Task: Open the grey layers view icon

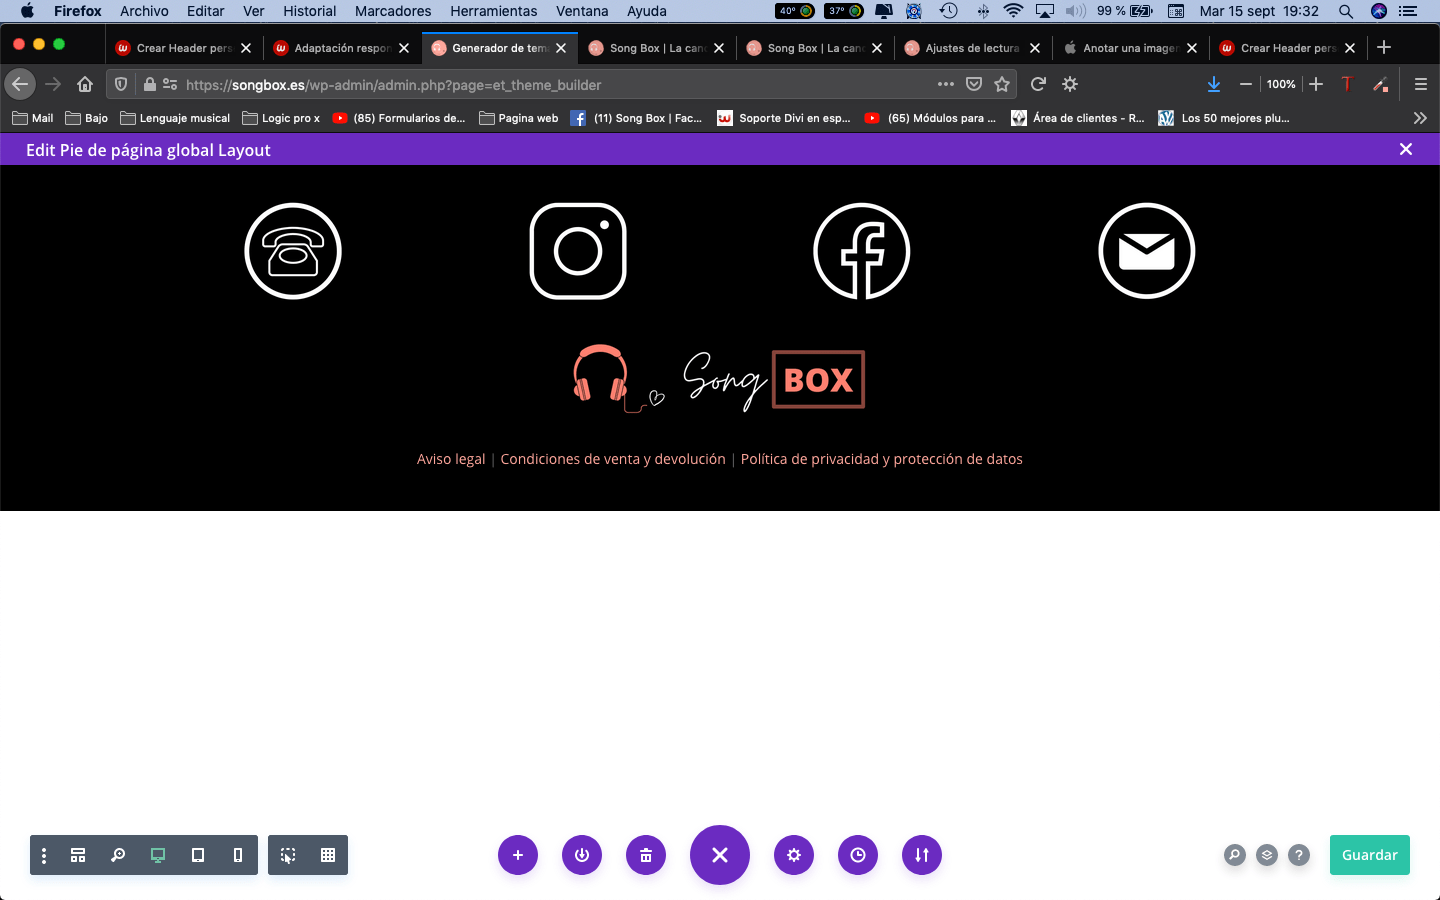Action: pyautogui.click(x=1267, y=855)
